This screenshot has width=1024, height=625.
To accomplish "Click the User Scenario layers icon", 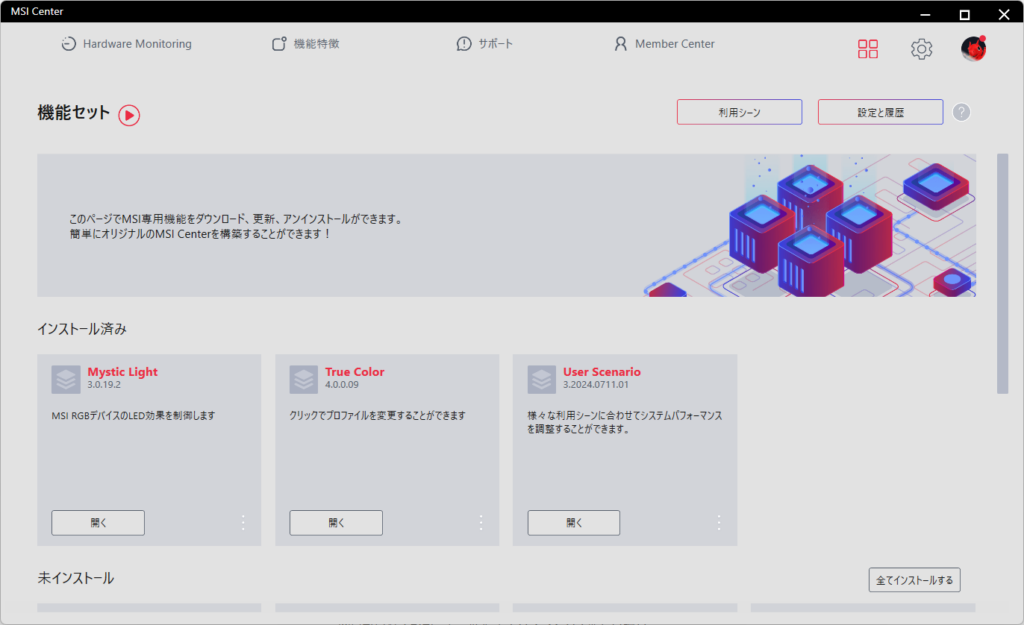I will [542, 380].
